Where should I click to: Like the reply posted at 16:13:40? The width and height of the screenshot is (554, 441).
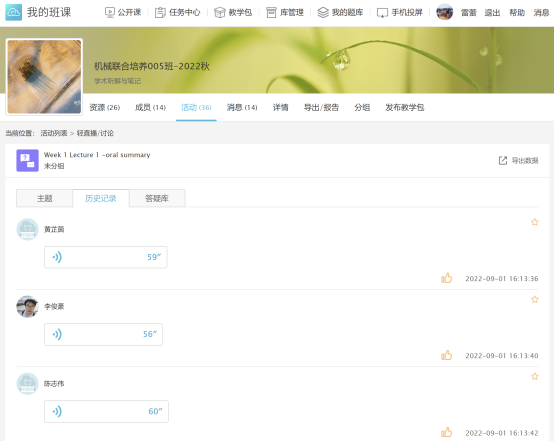[x=446, y=355]
